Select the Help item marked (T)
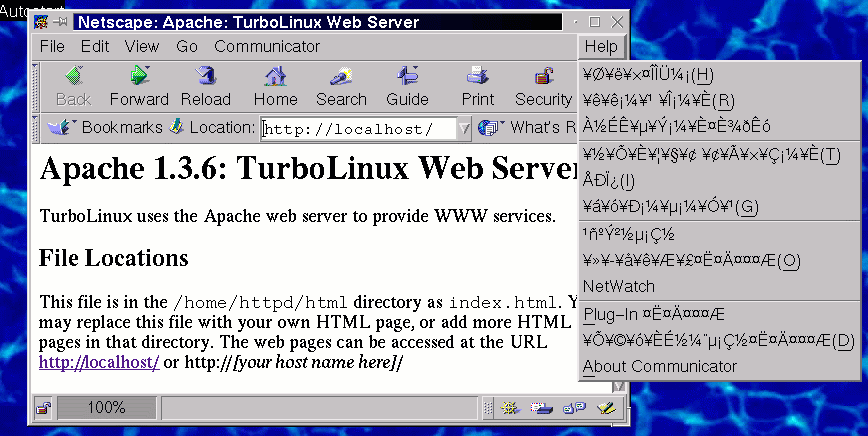868x436 pixels. (x=719, y=155)
